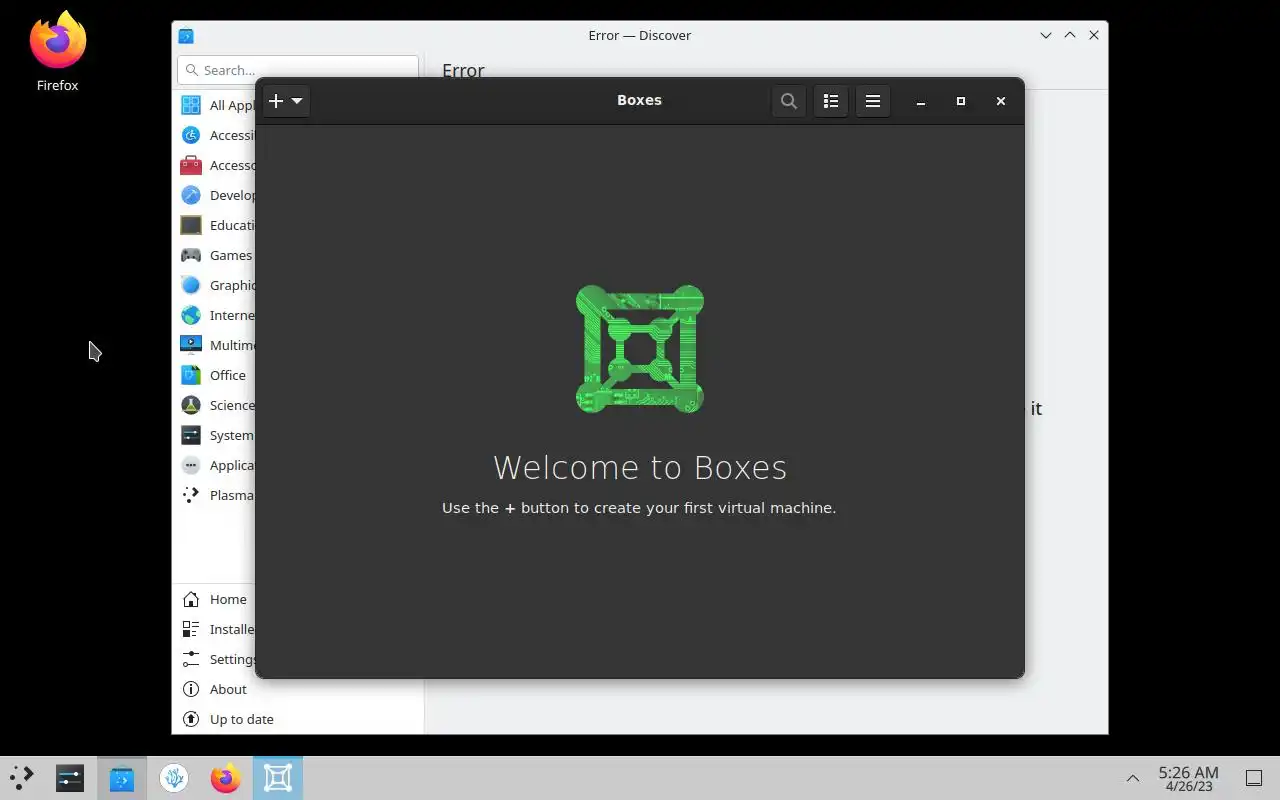The height and width of the screenshot is (800, 1280).
Task: Click the show desktop button
Action: [1253, 778]
